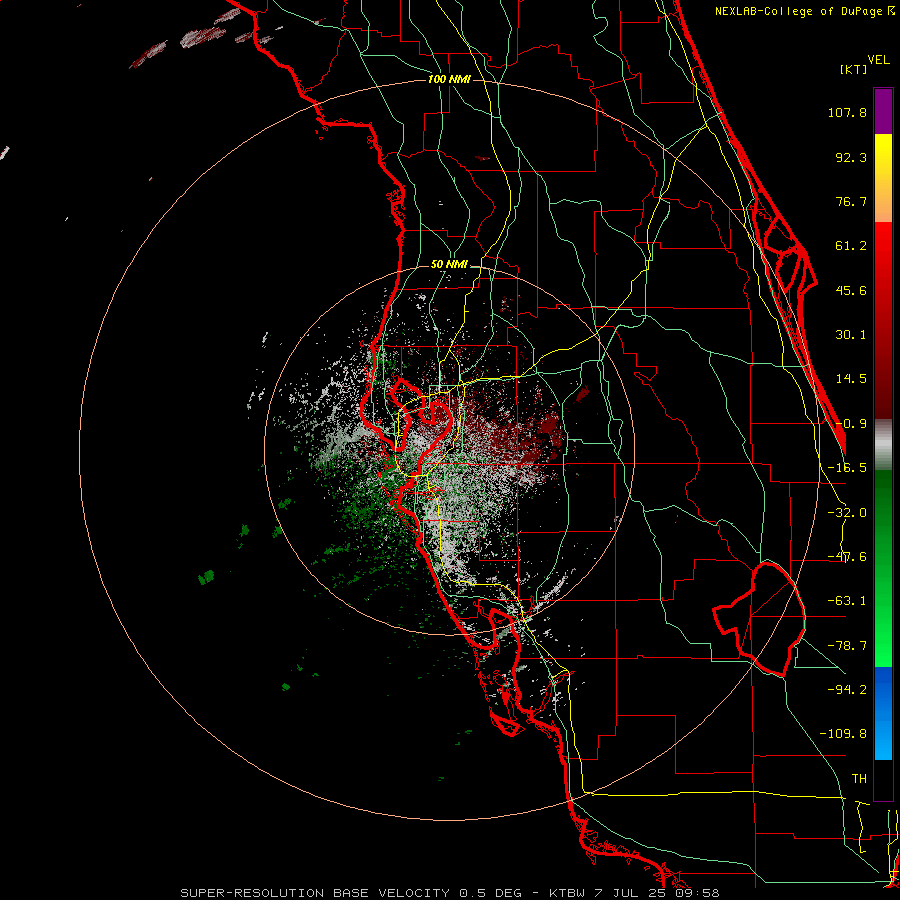The image size is (900, 900).
Task: Click the 107.8 value on velocity scale
Action: coord(847,112)
